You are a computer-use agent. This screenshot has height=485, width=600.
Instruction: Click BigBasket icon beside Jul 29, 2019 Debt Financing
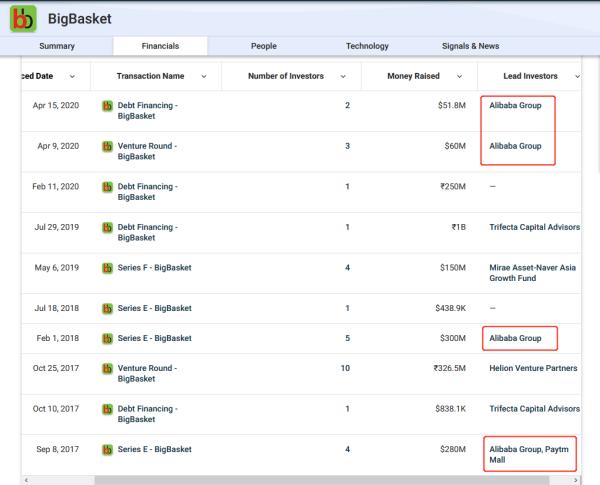click(x=107, y=227)
